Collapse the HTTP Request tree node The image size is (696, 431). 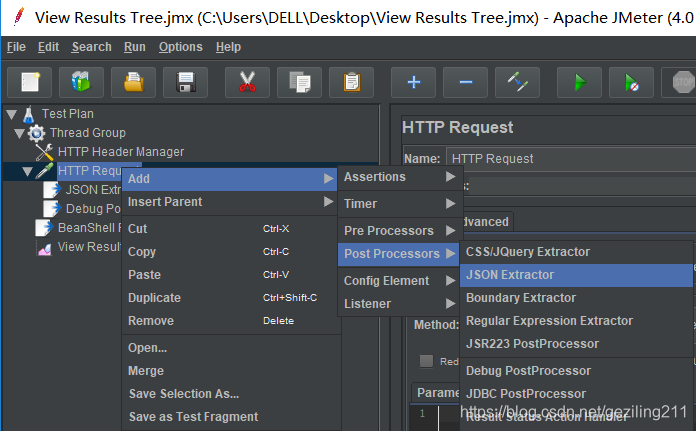click(27, 171)
